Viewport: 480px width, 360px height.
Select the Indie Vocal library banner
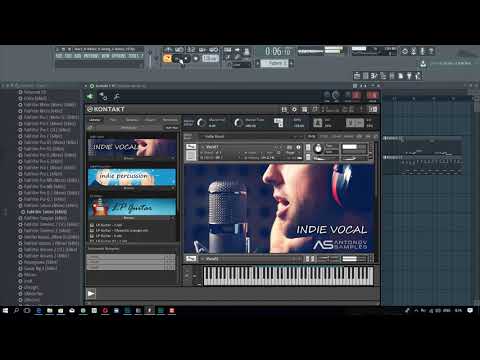point(132,147)
